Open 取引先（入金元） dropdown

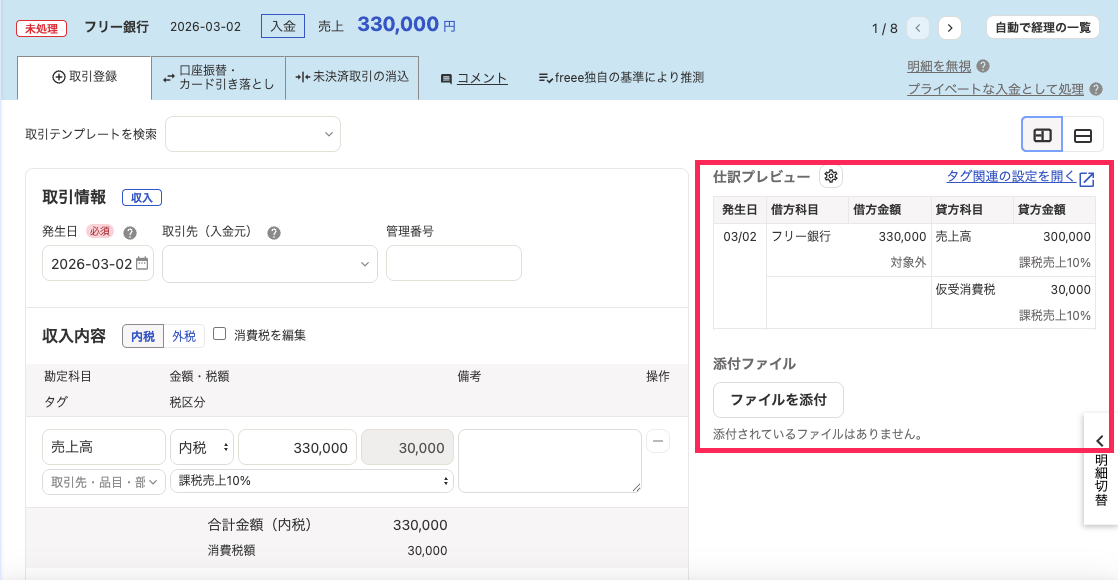click(x=270, y=264)
